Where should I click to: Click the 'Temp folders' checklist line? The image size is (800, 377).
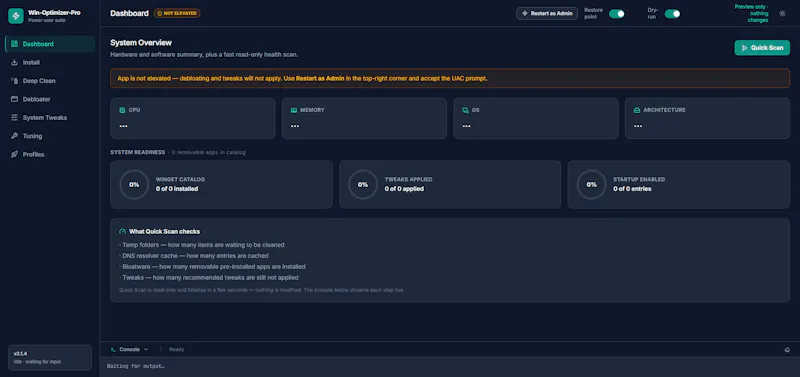click(202, 245)
